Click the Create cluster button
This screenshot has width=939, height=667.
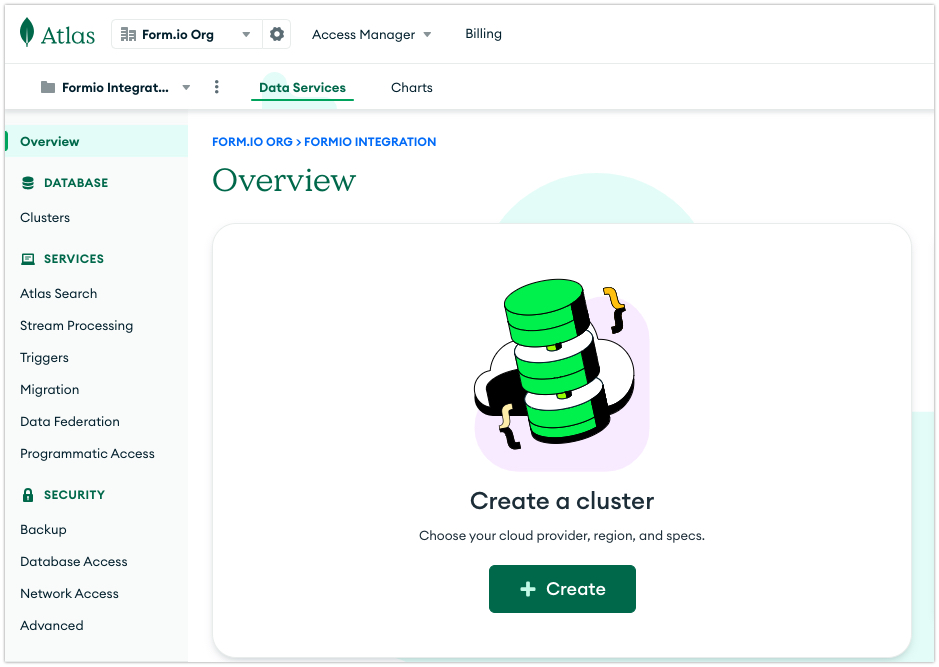[562, 589]
